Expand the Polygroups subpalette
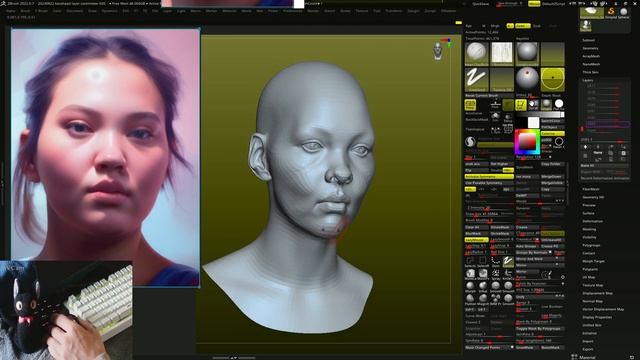 [x=591, y=245]
